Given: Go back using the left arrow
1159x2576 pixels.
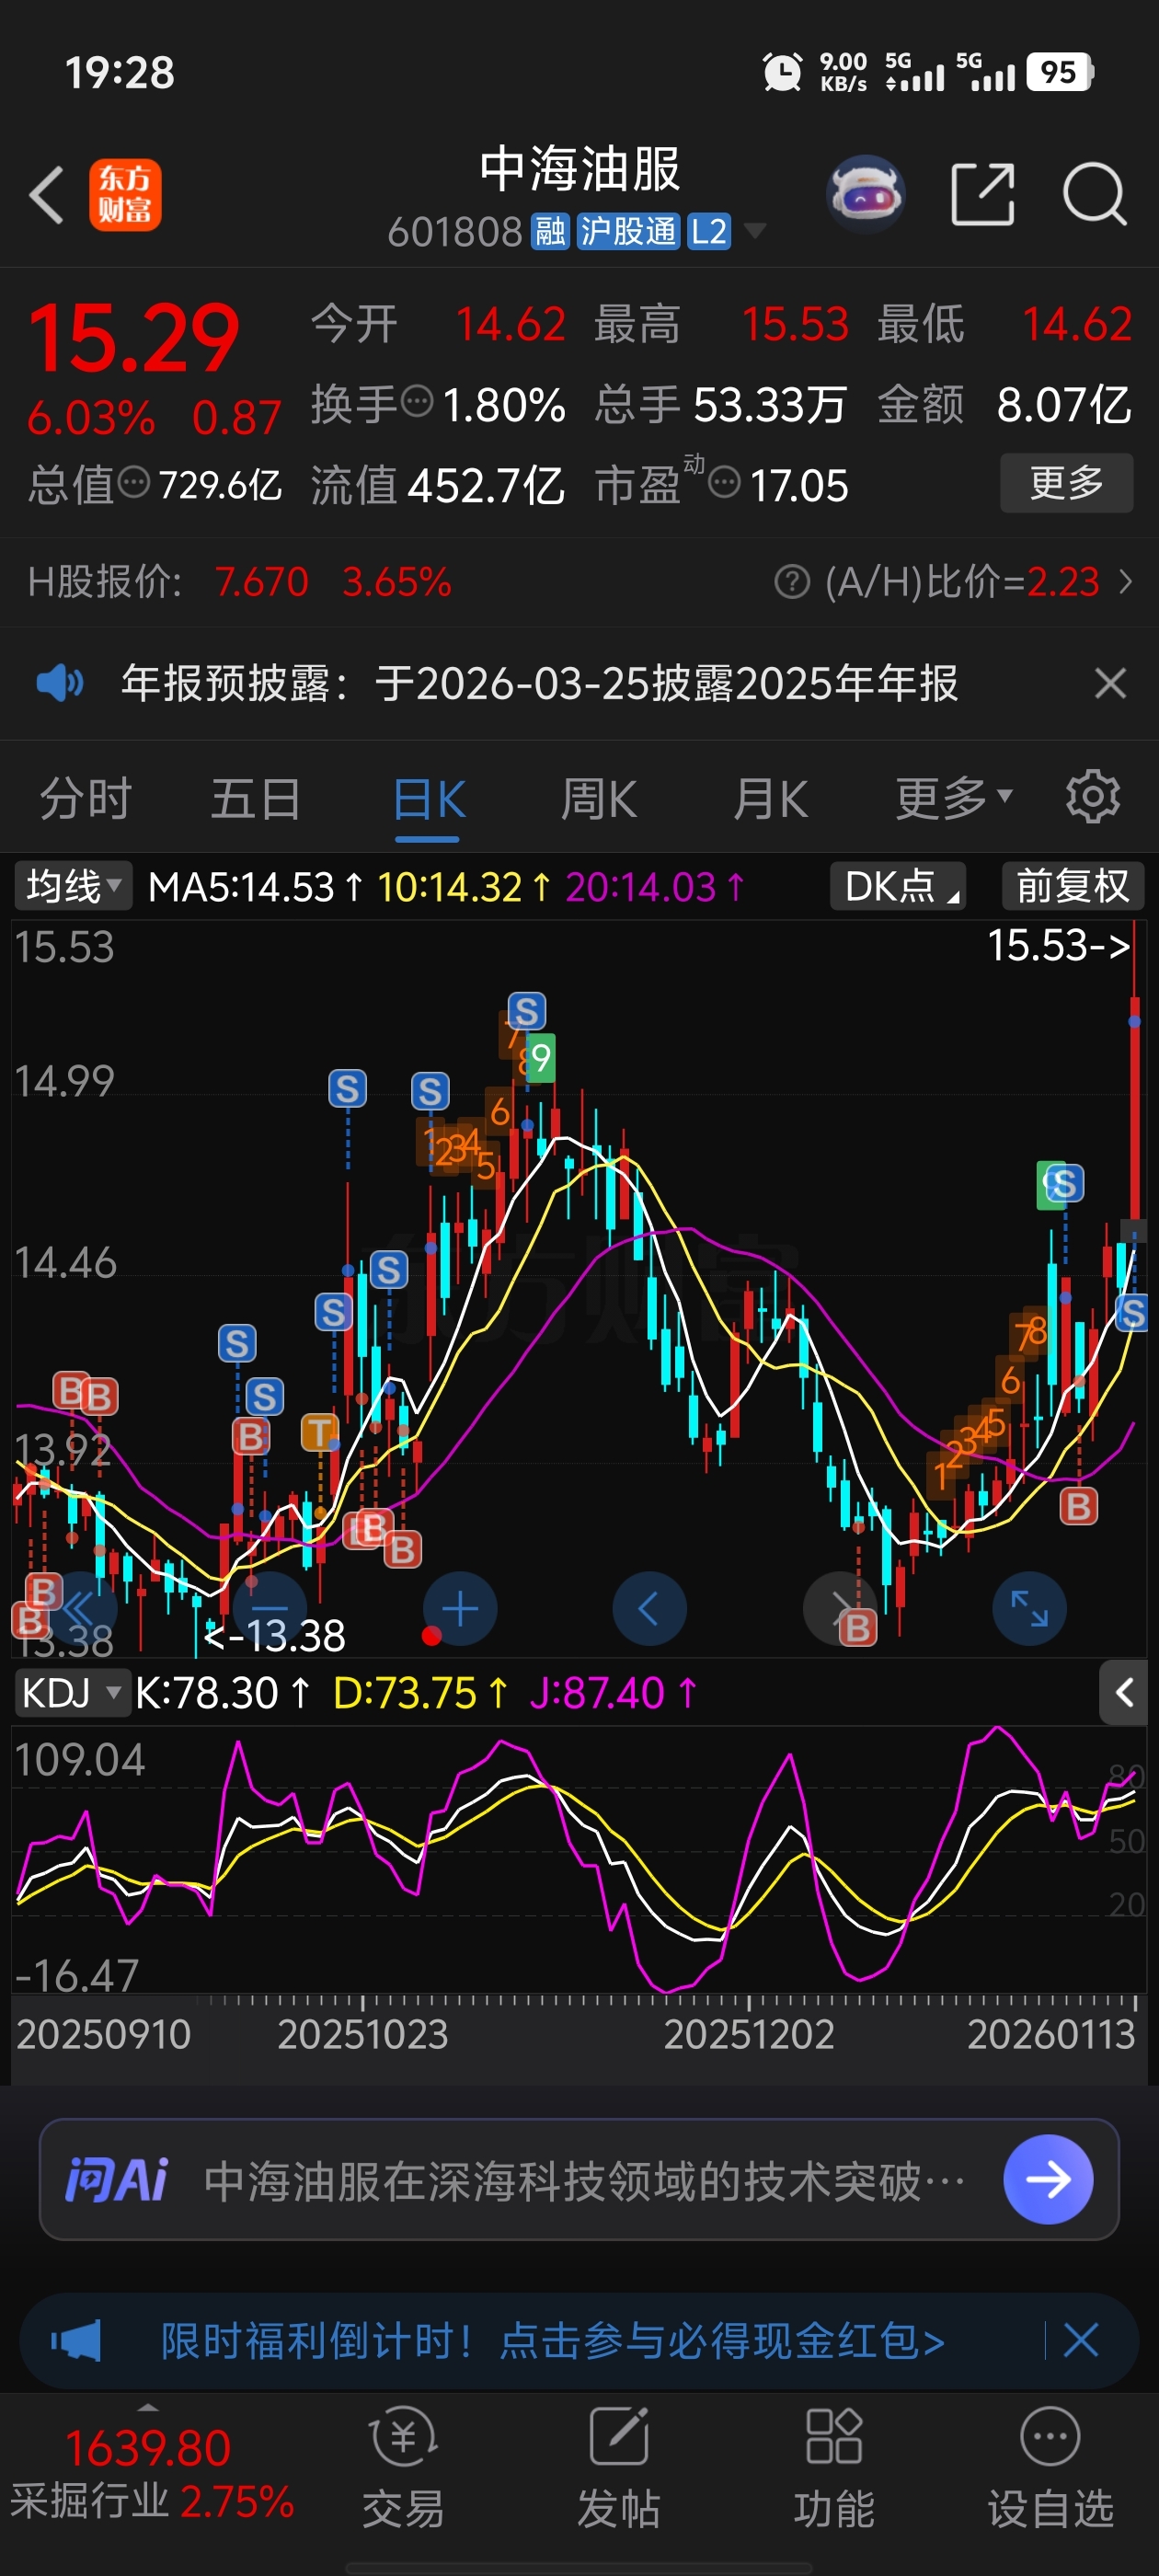Looking at the screenshot, I should [x=47, y=194].
